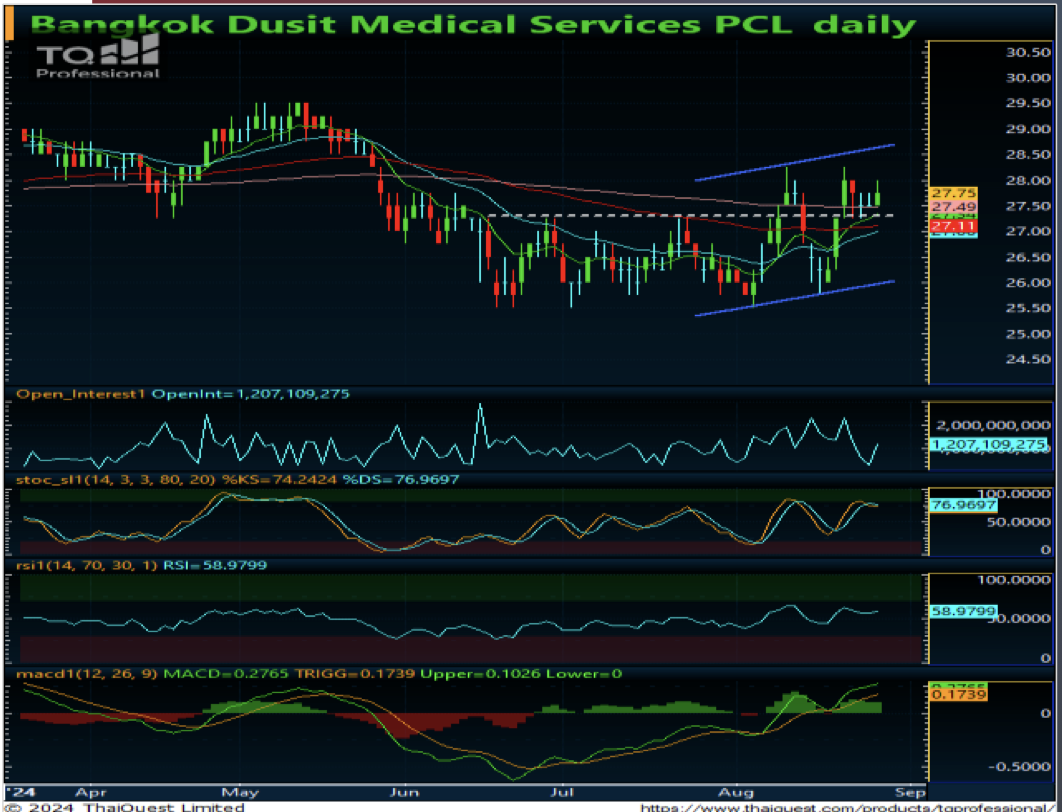Click the 28.00 price axis label
The width and height of the screenshot is (1062, 812).
click(x=1027, y=180)
